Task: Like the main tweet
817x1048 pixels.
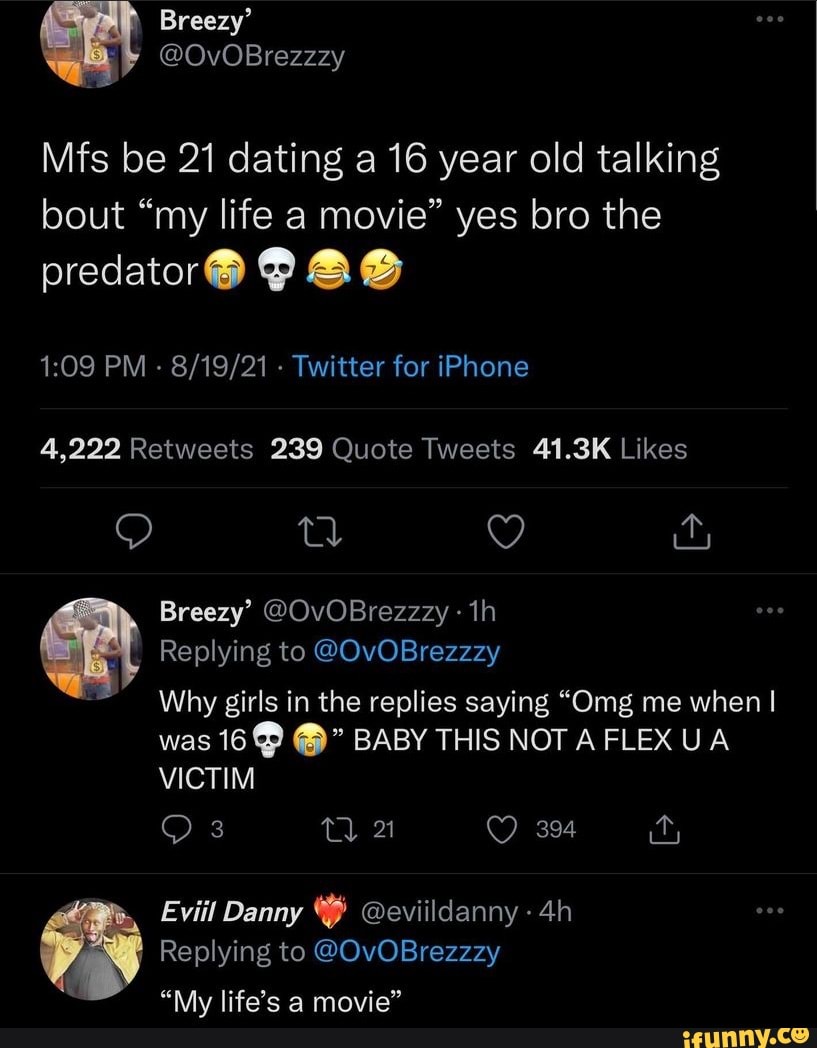Action: (x=507, y=535)
